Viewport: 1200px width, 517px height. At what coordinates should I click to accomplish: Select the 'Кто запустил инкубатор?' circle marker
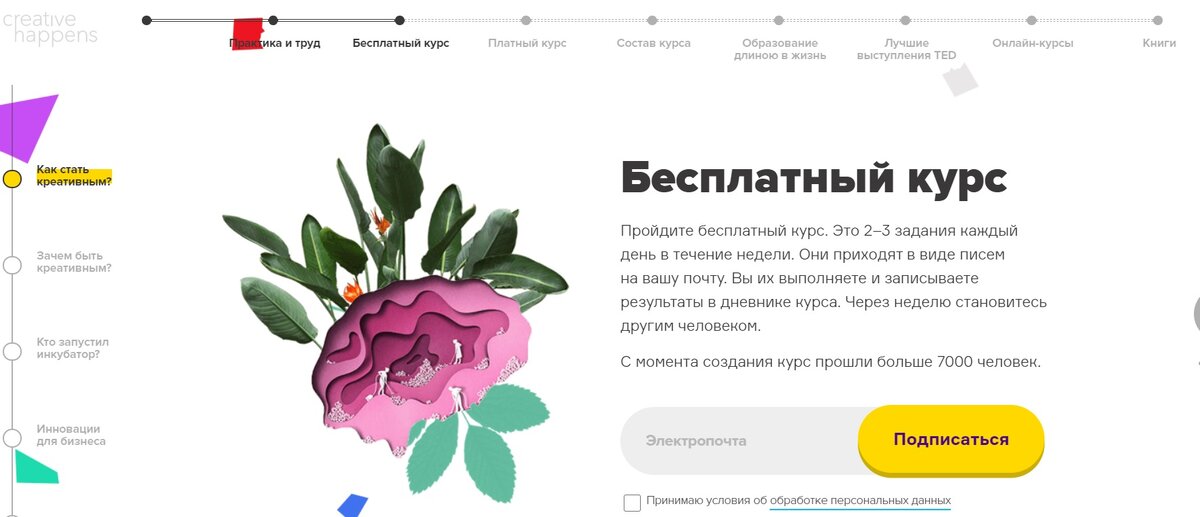(x=12, y=351)
